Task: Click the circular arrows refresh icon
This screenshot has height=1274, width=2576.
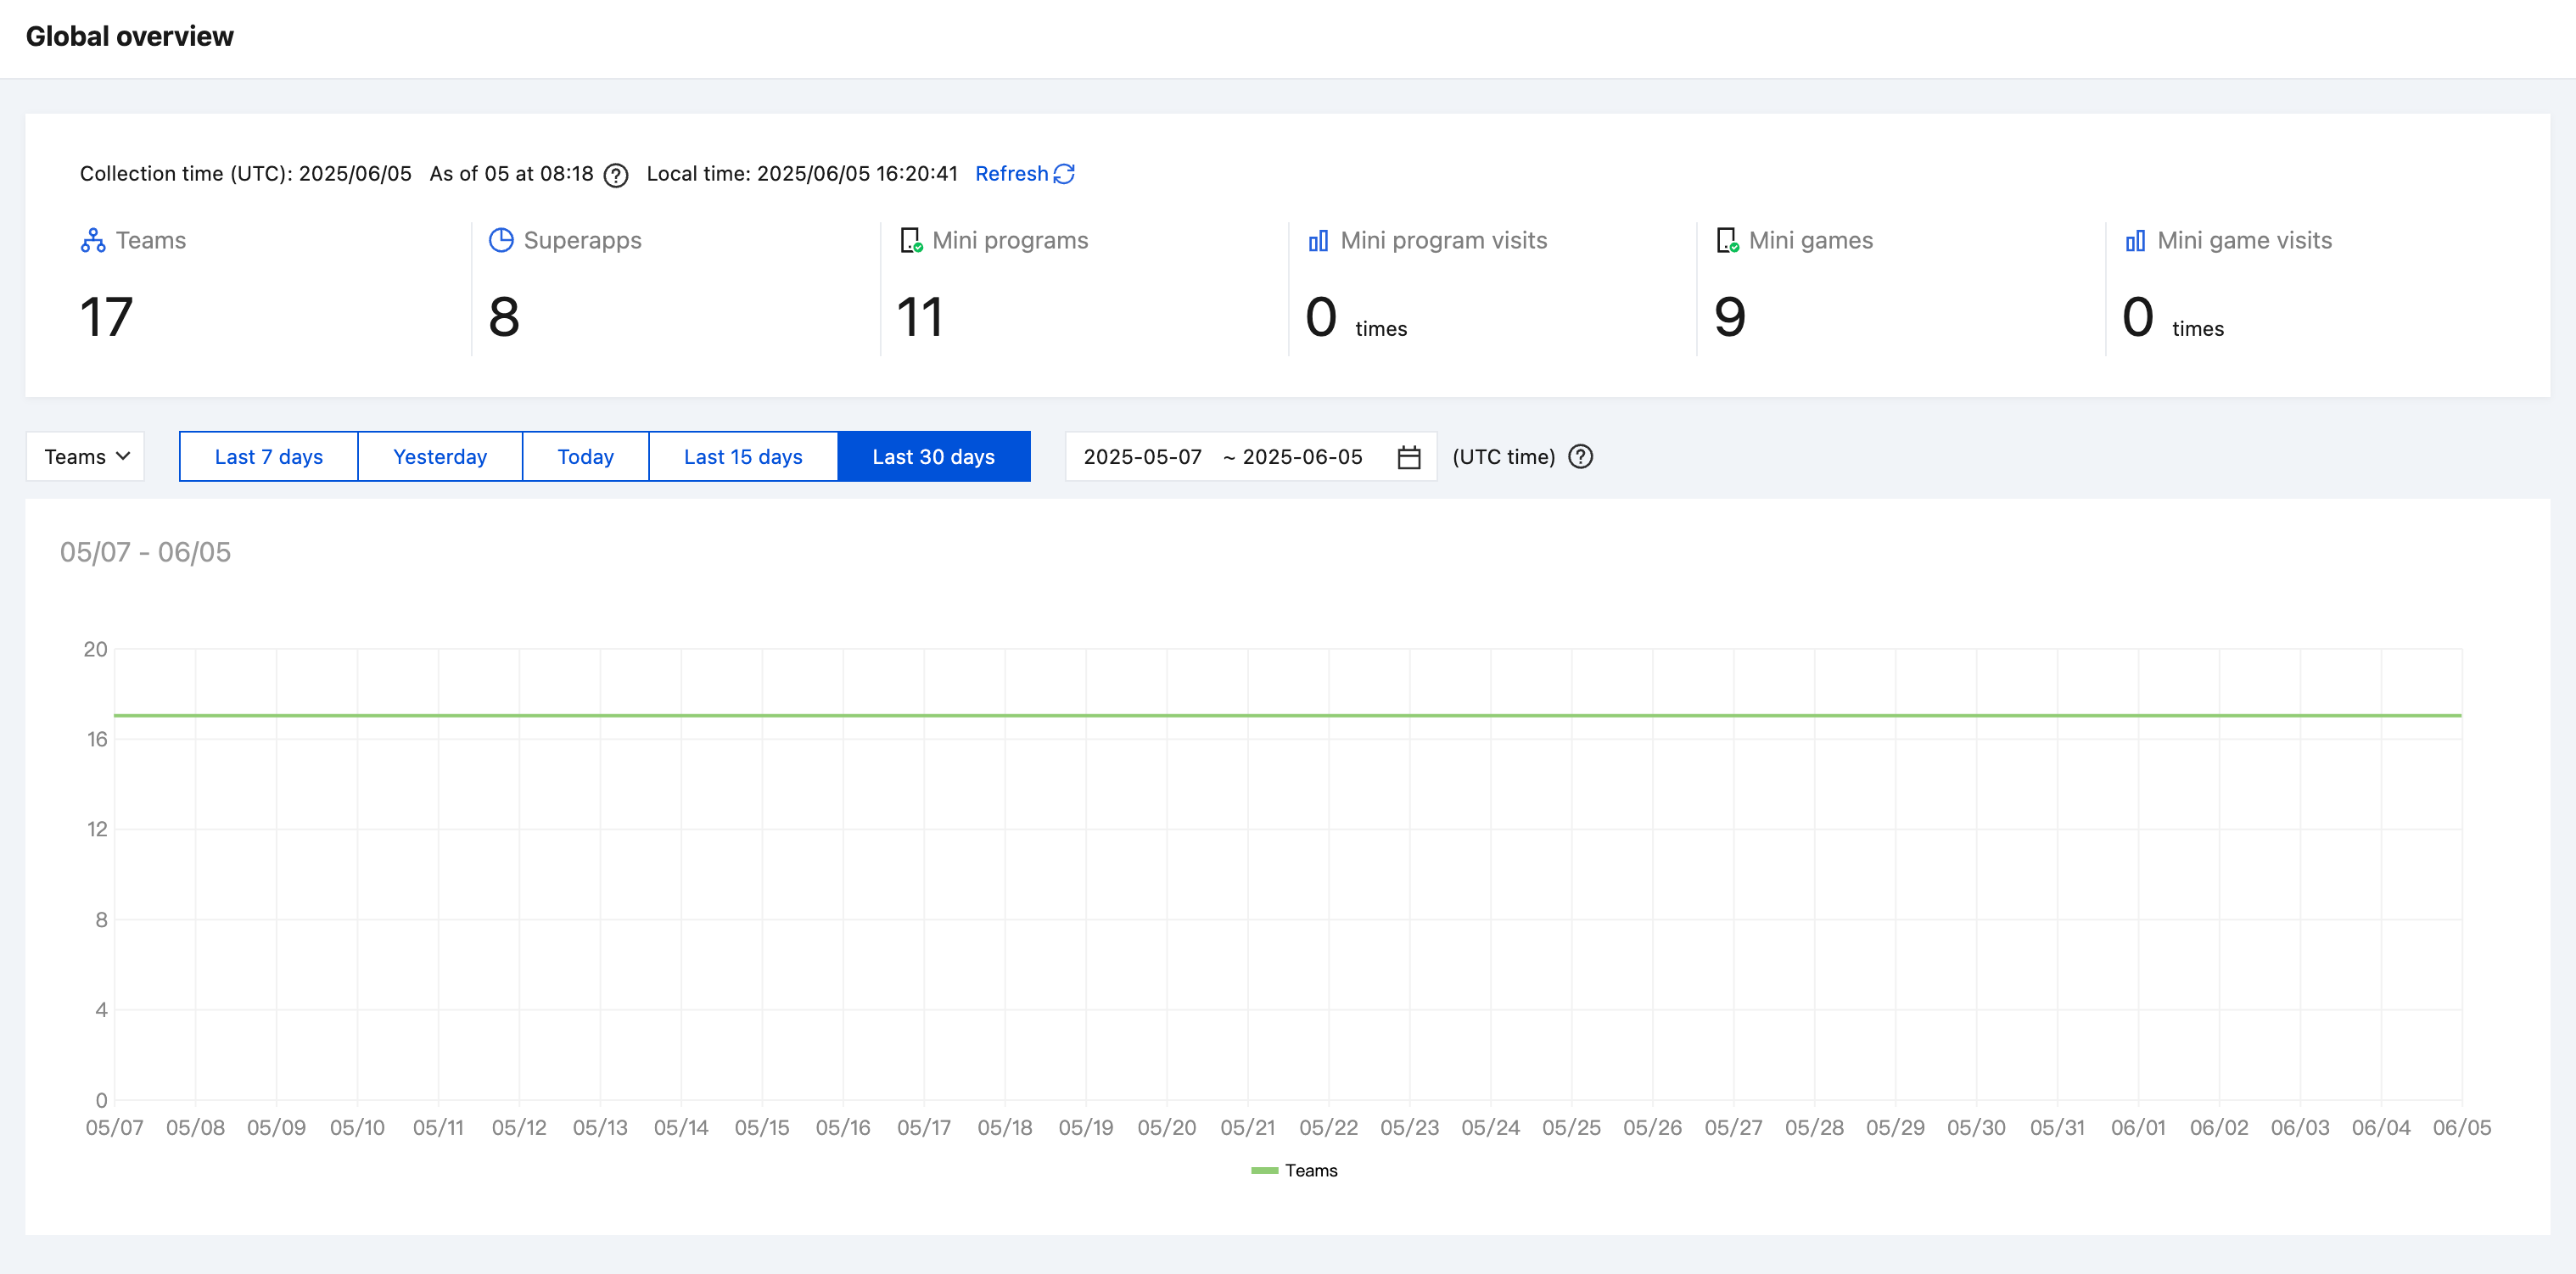Action: (1064, 174)
